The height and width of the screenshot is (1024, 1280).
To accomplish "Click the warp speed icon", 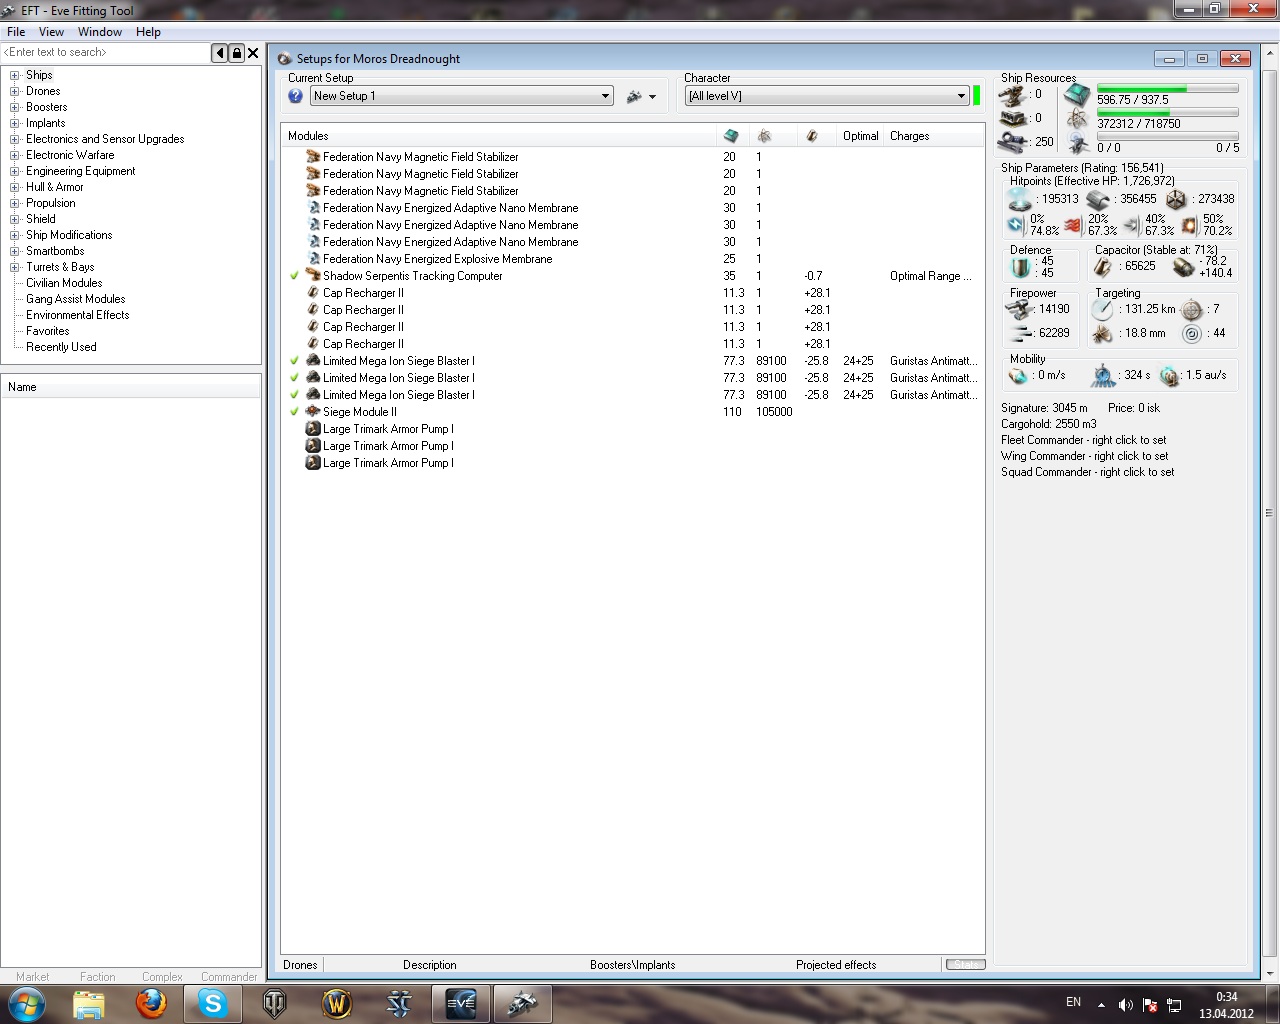I will point(1169,376).
